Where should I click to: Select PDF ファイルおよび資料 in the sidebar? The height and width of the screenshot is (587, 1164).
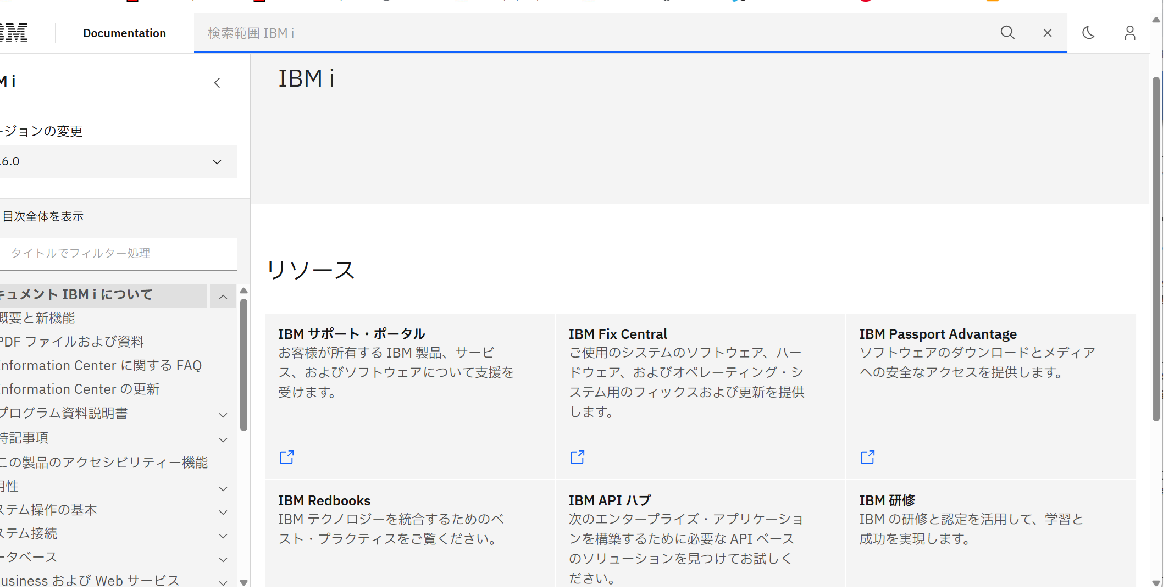[x=71, y=342]
